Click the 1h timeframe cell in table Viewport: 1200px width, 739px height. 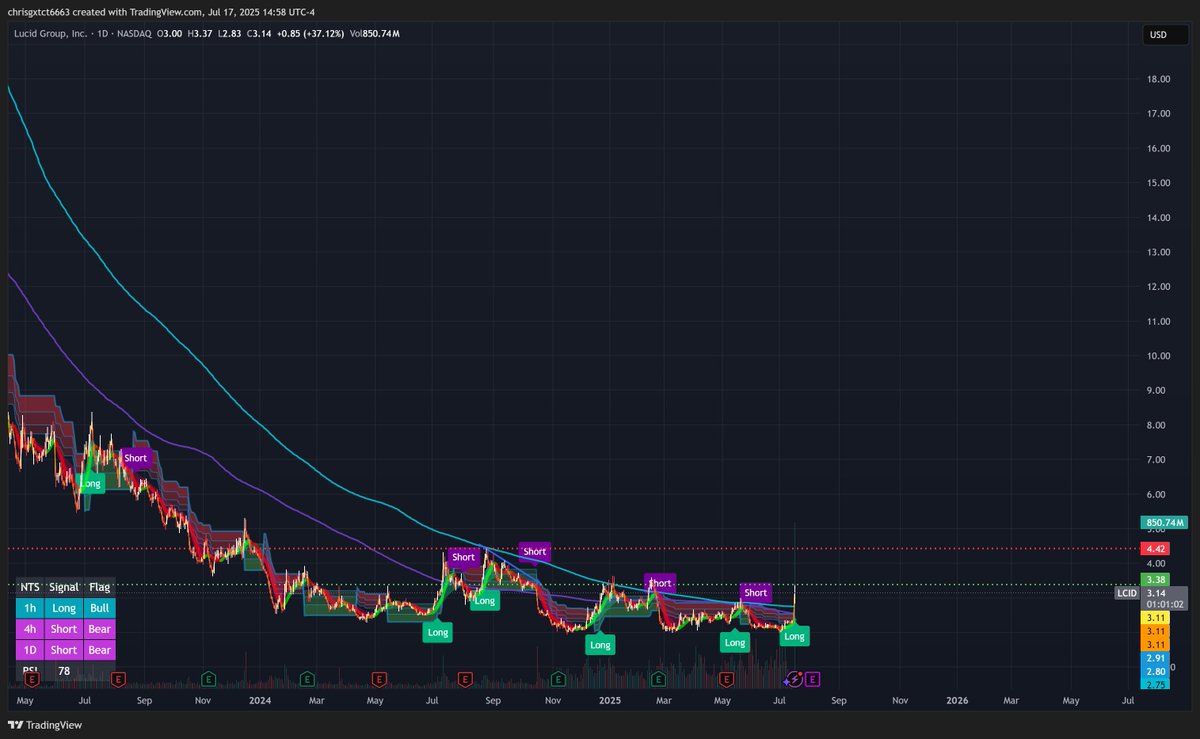point(30,608)
